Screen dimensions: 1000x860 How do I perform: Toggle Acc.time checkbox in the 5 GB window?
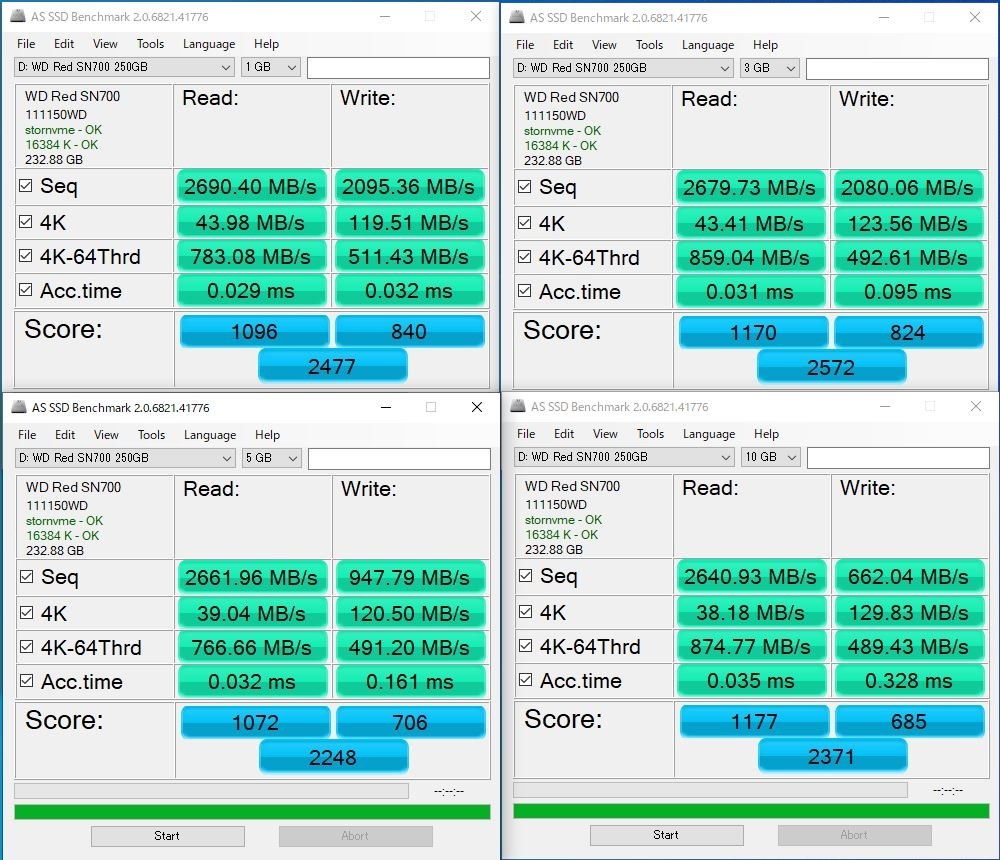point(27,681)
